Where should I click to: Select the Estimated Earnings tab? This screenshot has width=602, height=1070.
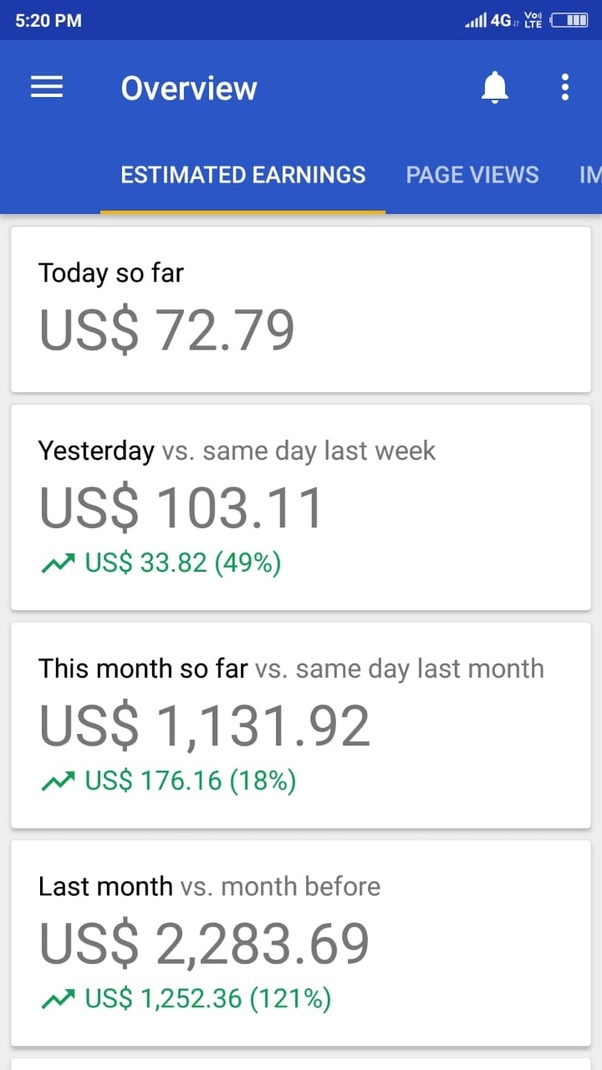[243, 175]
